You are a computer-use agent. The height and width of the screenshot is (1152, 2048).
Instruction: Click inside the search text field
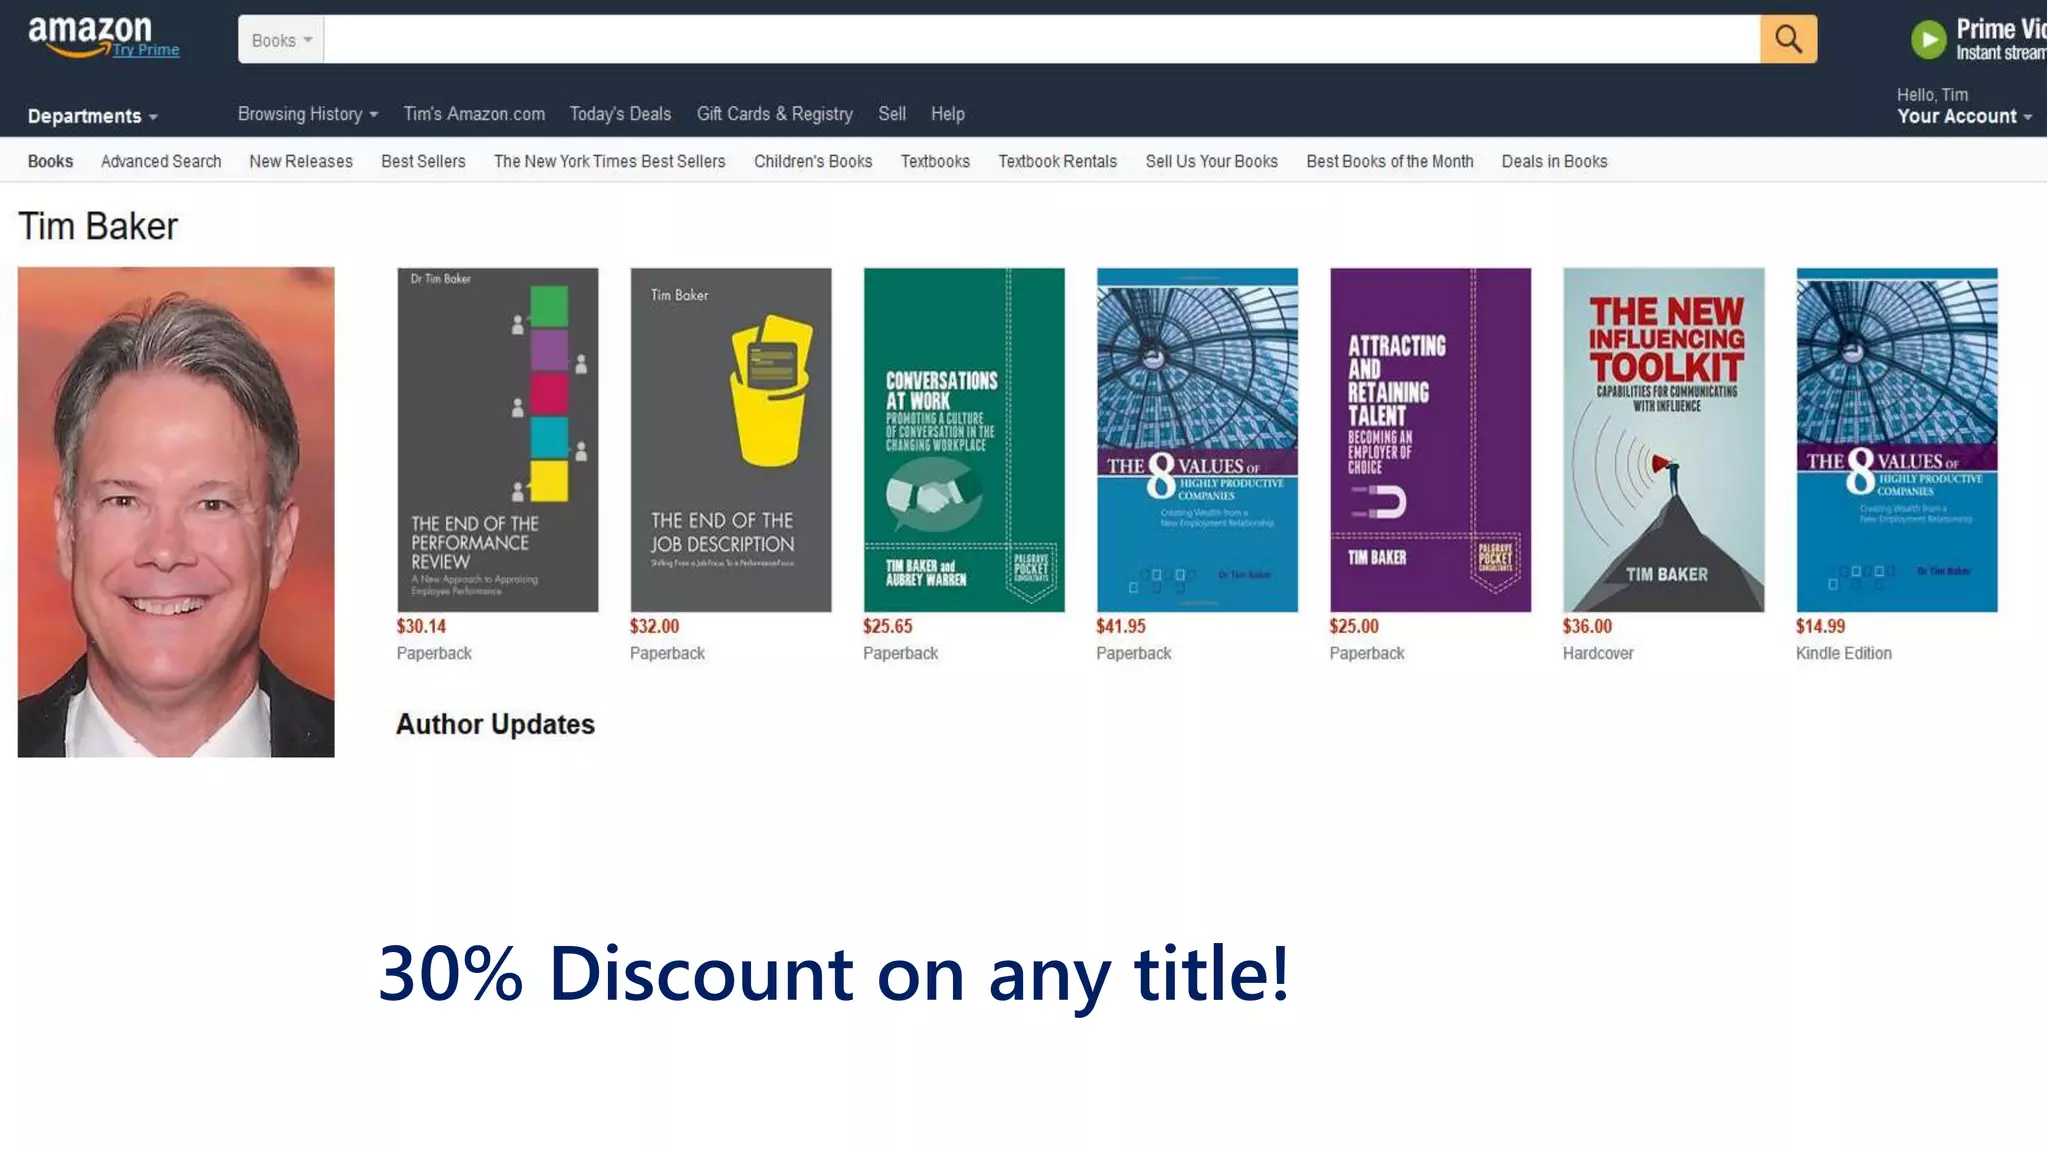[1041, 39]
